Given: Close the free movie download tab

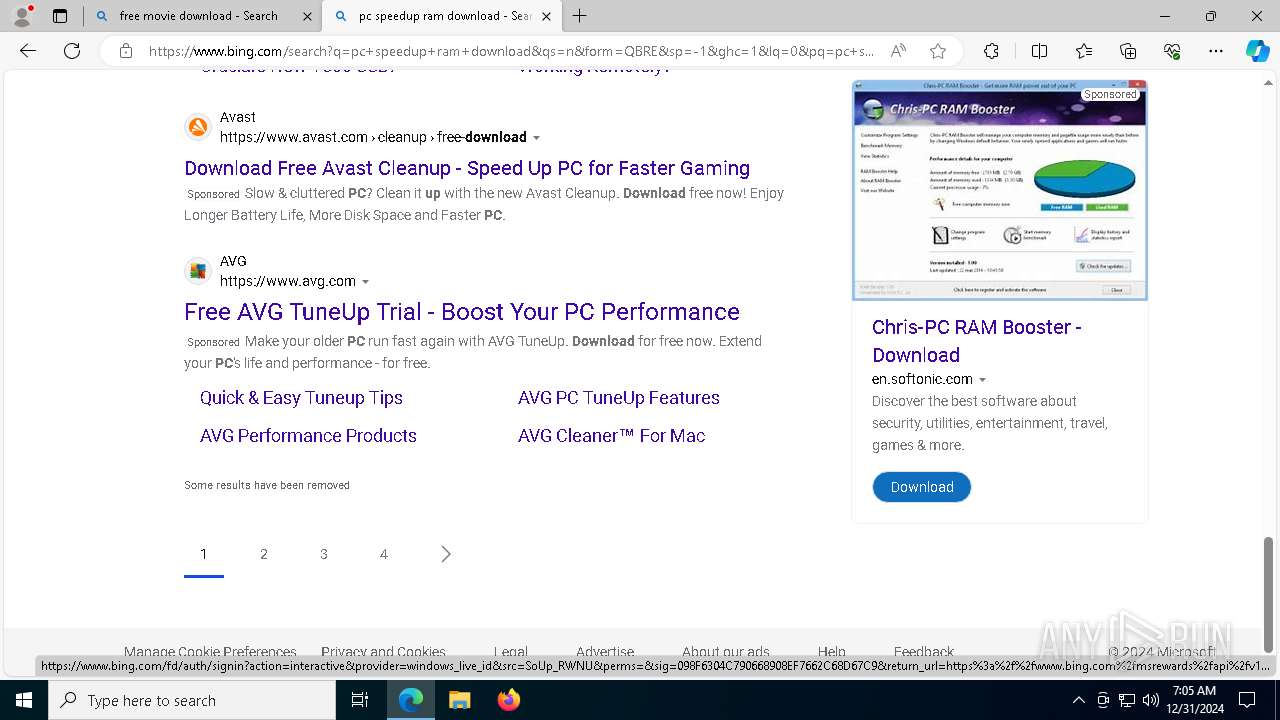Looking at the screenshot, I should tap(307, 16).
